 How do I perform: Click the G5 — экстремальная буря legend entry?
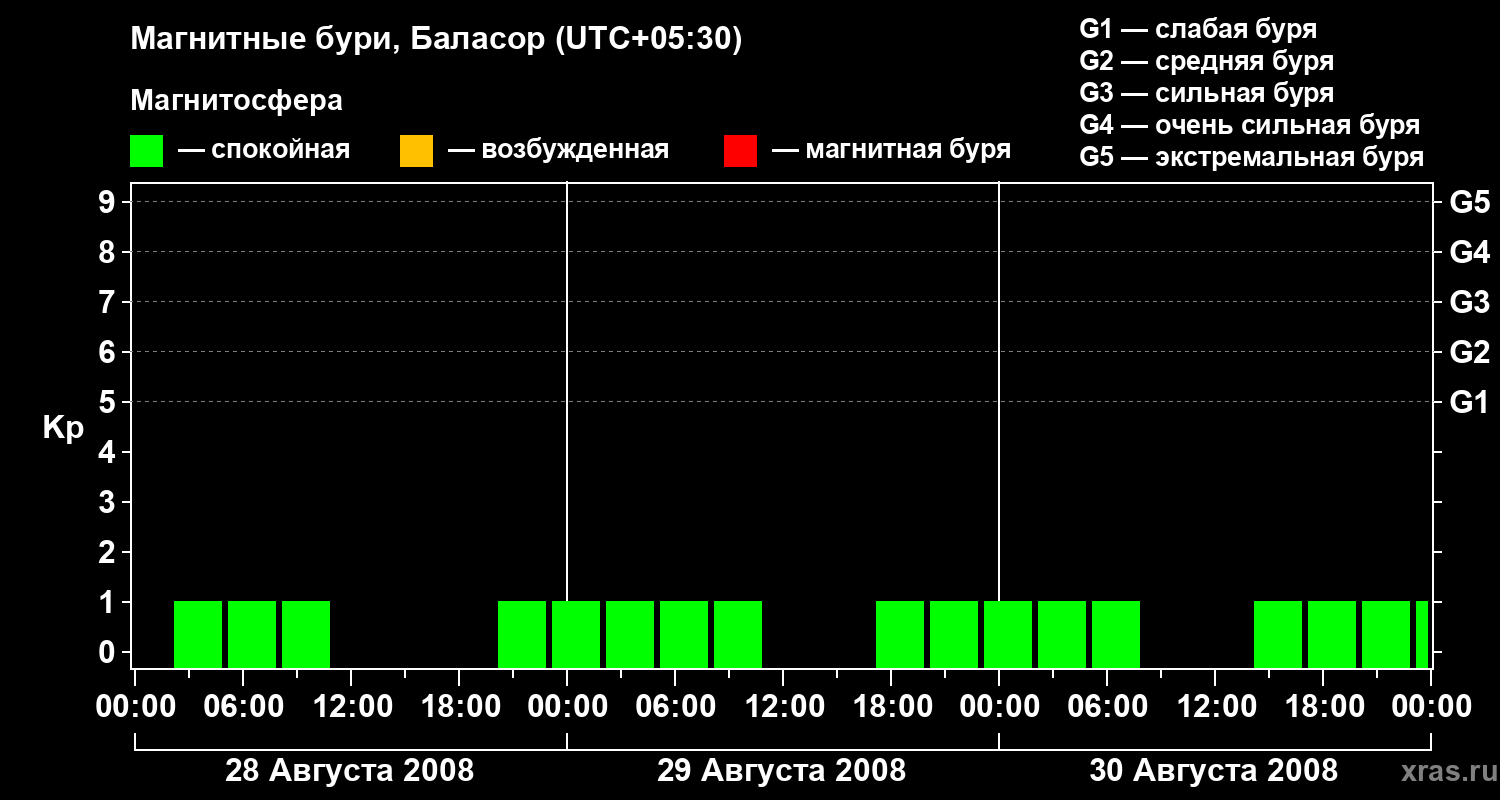[1252, 158]
